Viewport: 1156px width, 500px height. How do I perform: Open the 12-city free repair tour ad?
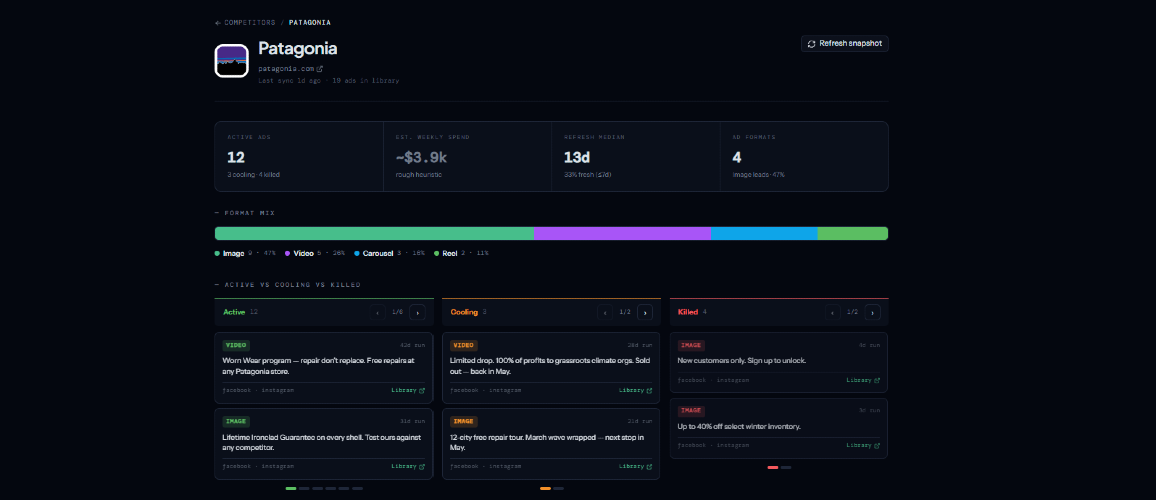(x=551, y=444)
